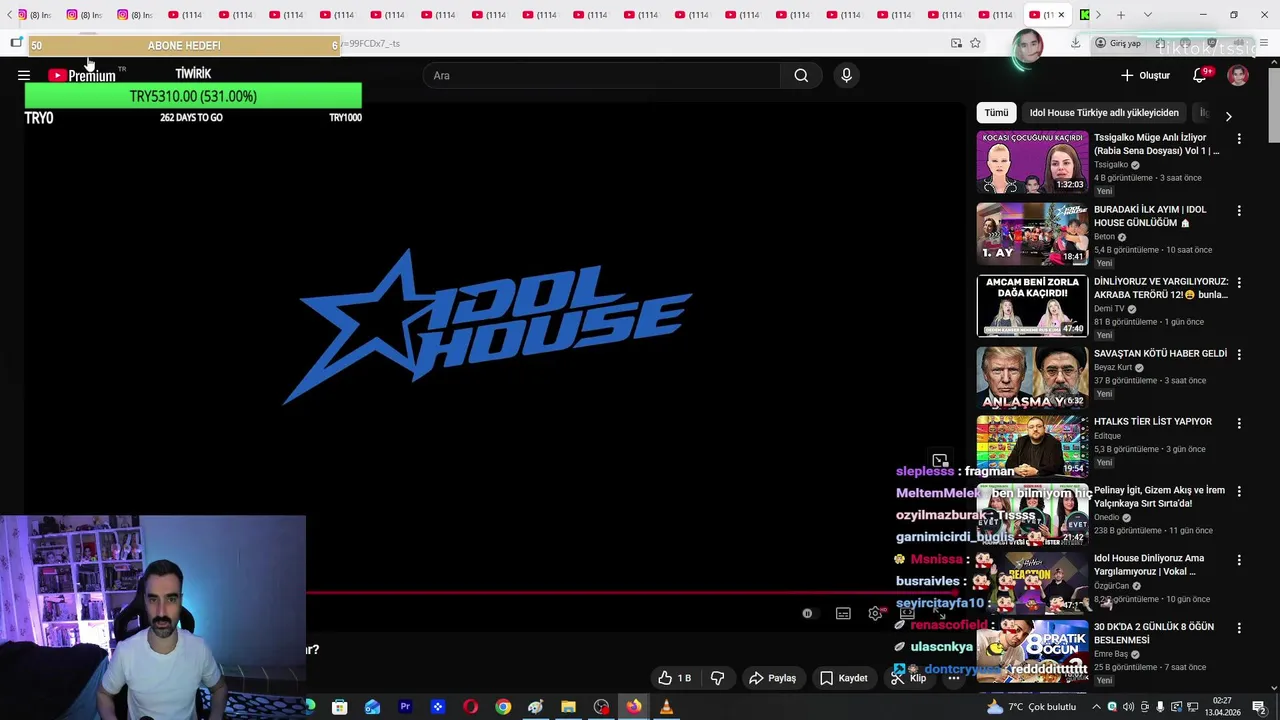Click the search magnifier button
1280x720 pixels.
(801, 75)
